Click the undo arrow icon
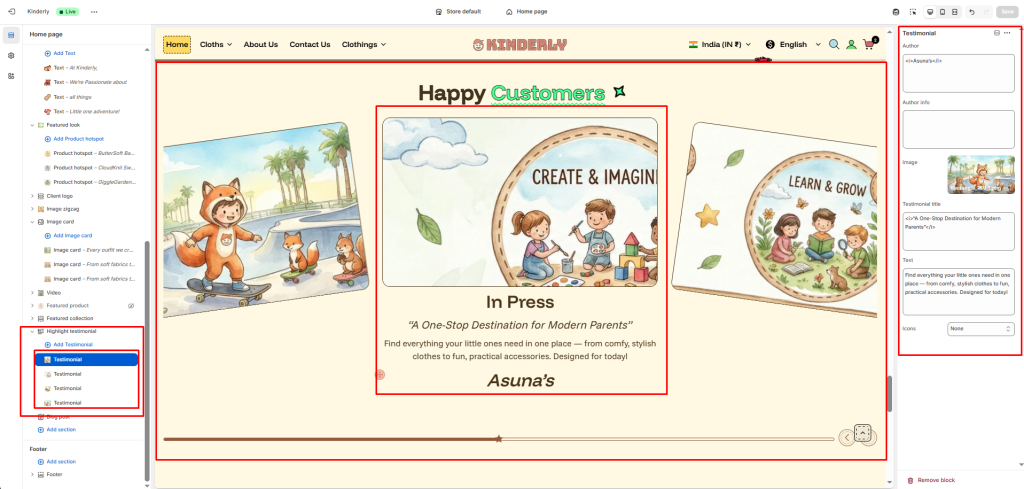The image size is (1024, 489). point(972,11)
